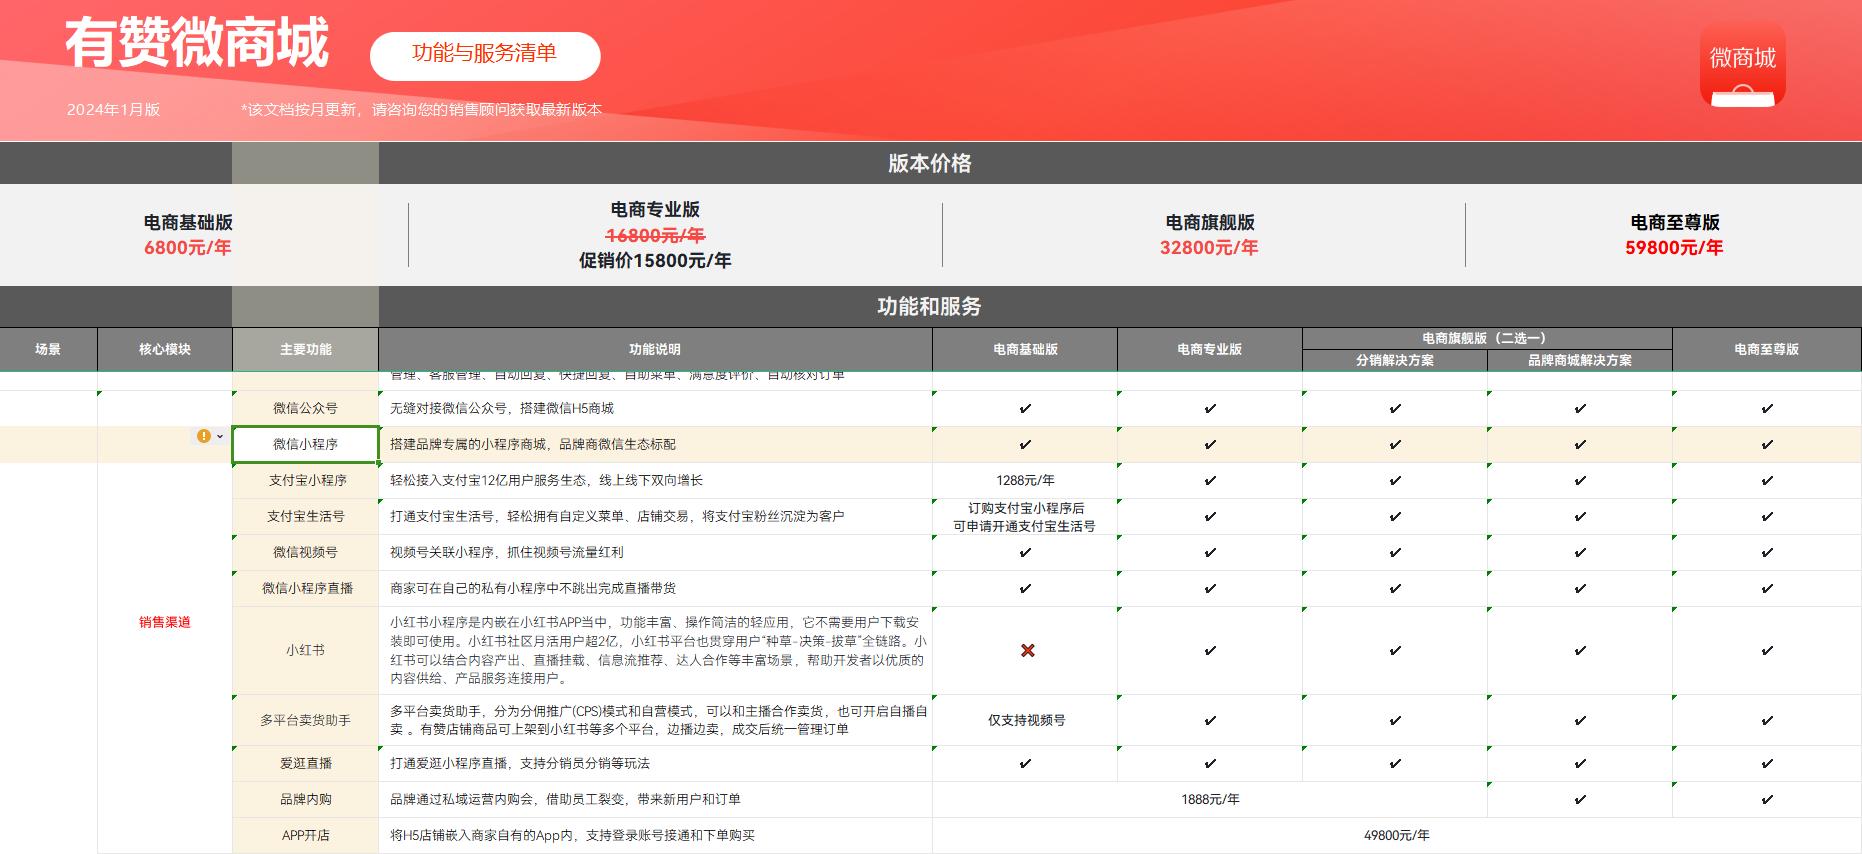Click description 打通爱逛小程序直播，支持分销员分销等玩法
This screenshot has height=854, width=1862.
click(520, 763)
